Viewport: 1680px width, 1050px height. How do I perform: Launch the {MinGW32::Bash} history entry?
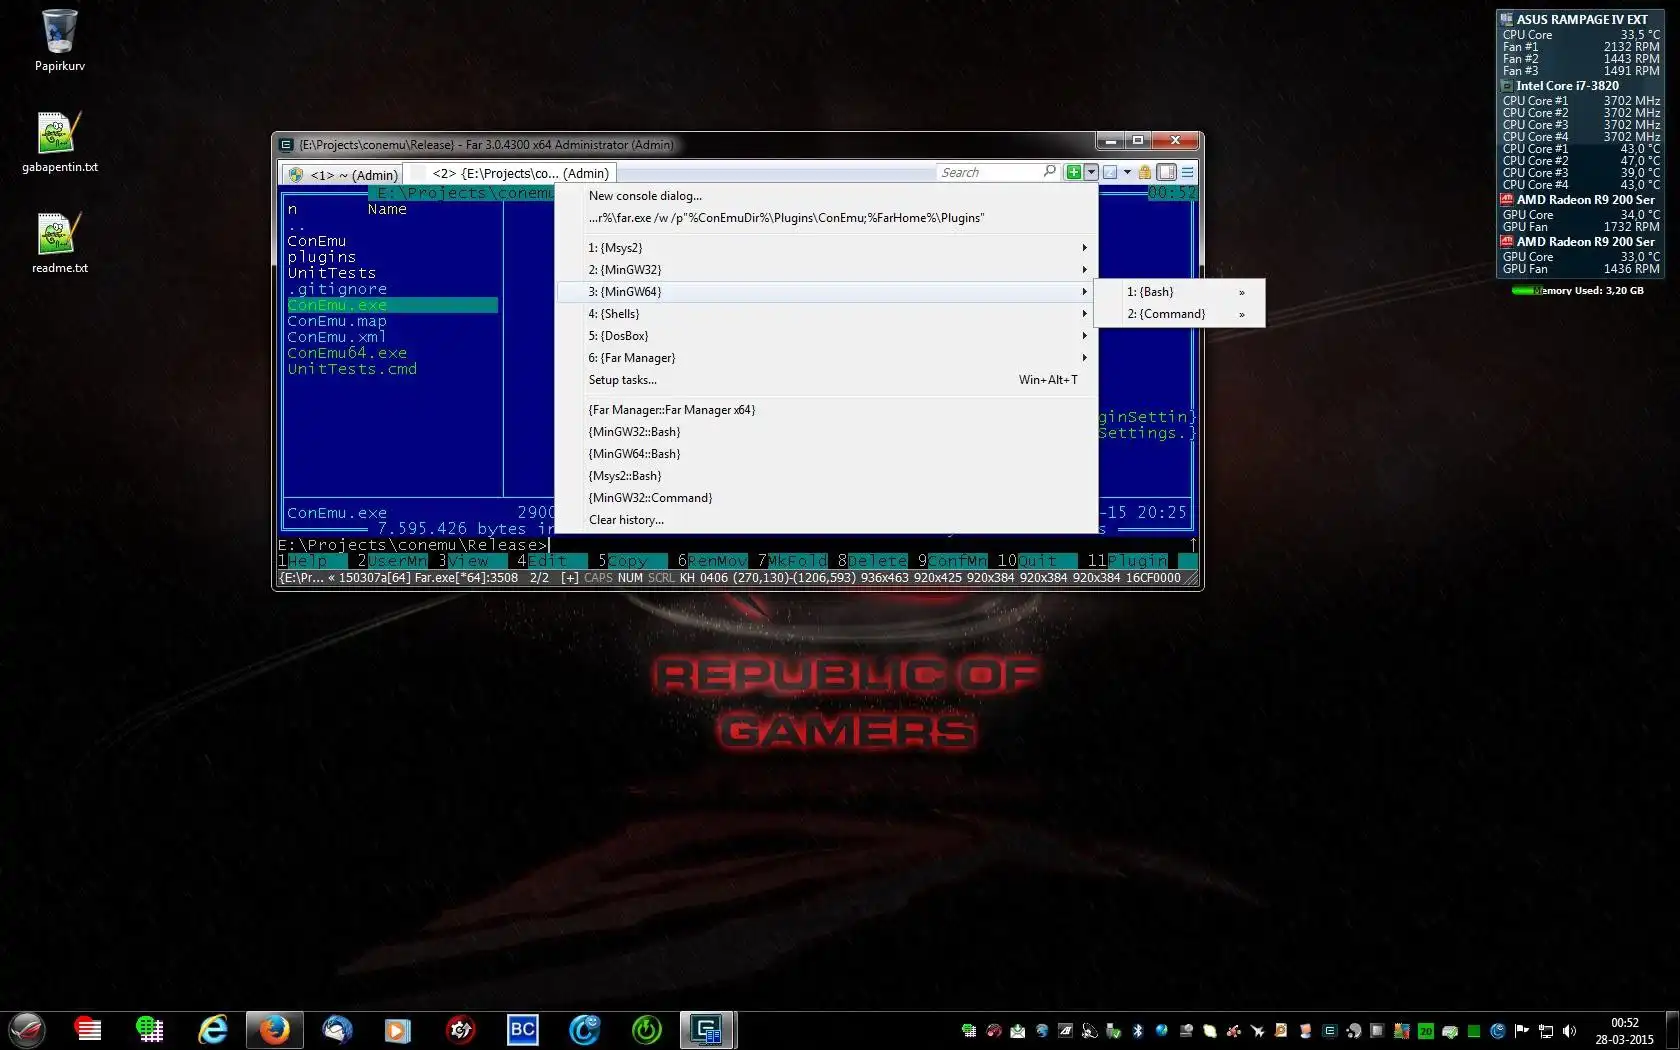pos(827,432)
